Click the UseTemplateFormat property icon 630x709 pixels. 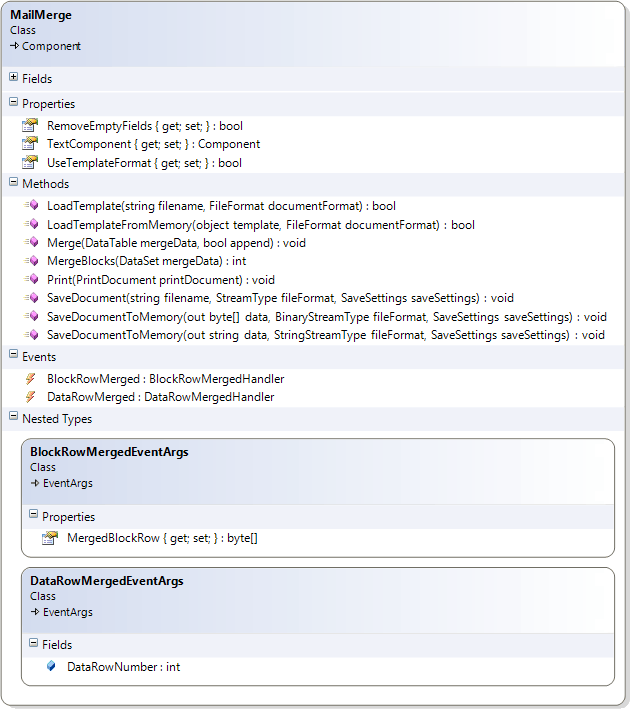[x=30, y=163]
